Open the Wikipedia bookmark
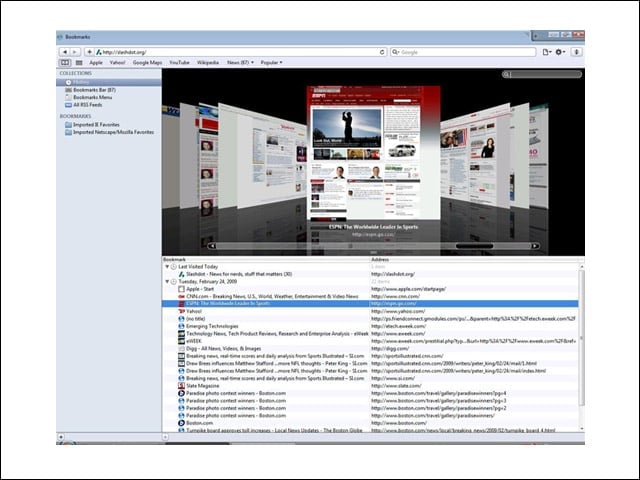Viewport: 640px width, 480px height. (x=208, y=62)
